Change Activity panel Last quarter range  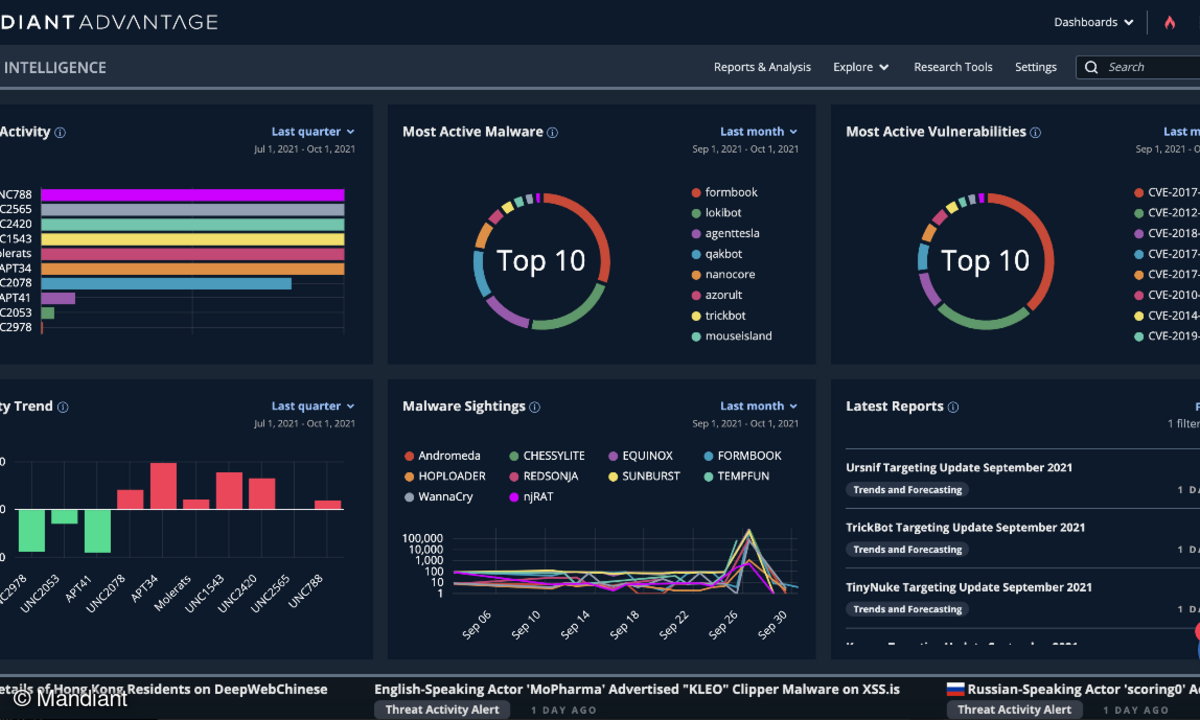[313, 131]
